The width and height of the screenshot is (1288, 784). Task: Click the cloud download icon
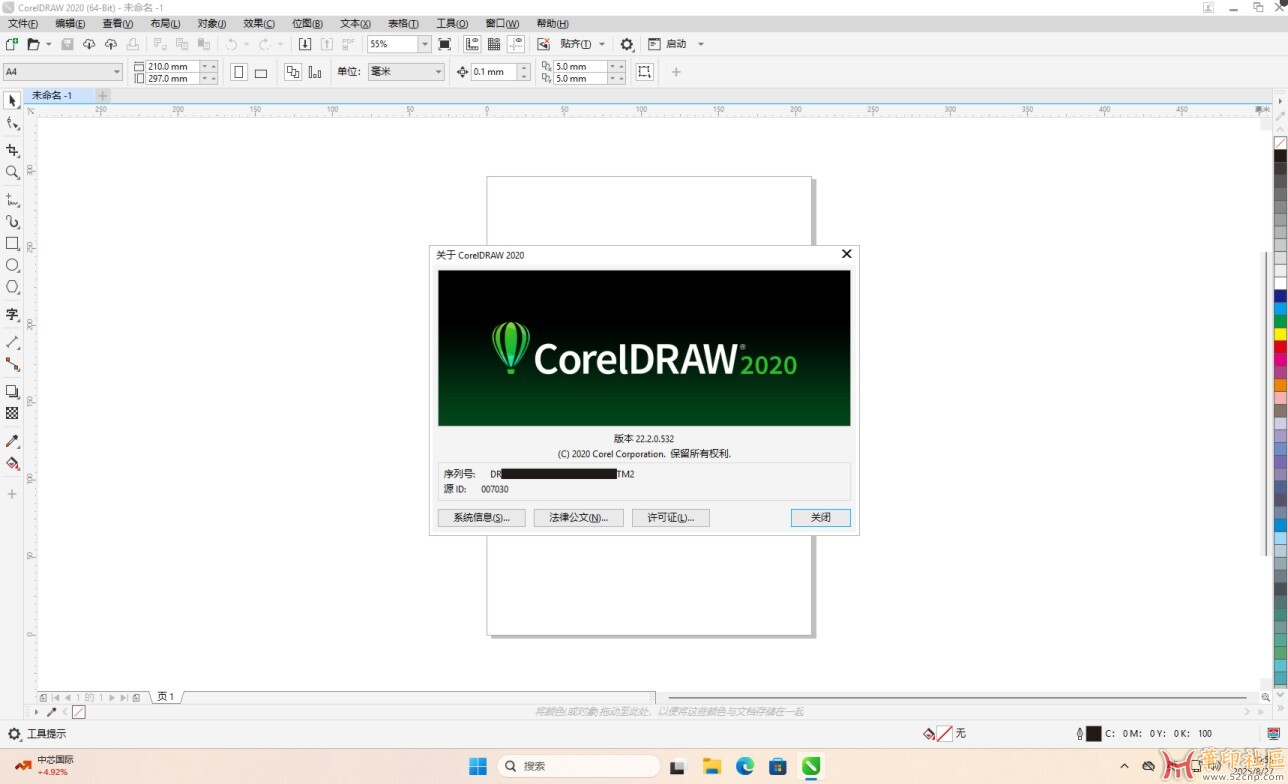(89, 44)
